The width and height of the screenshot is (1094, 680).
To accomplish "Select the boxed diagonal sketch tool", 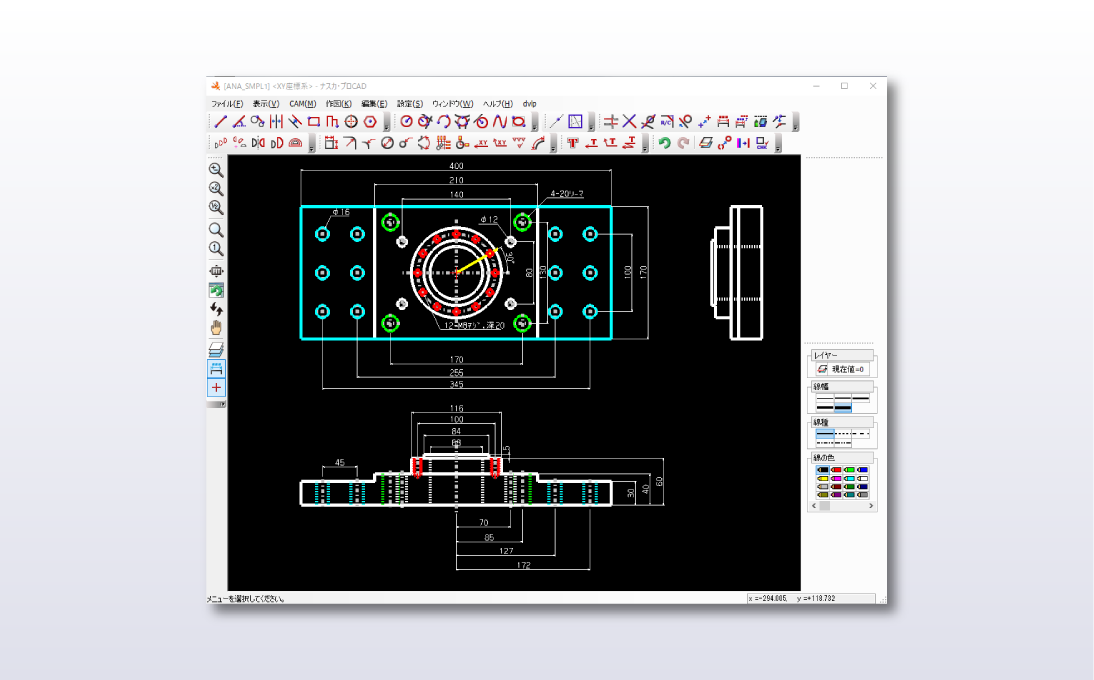I will [x=575, y=121].
